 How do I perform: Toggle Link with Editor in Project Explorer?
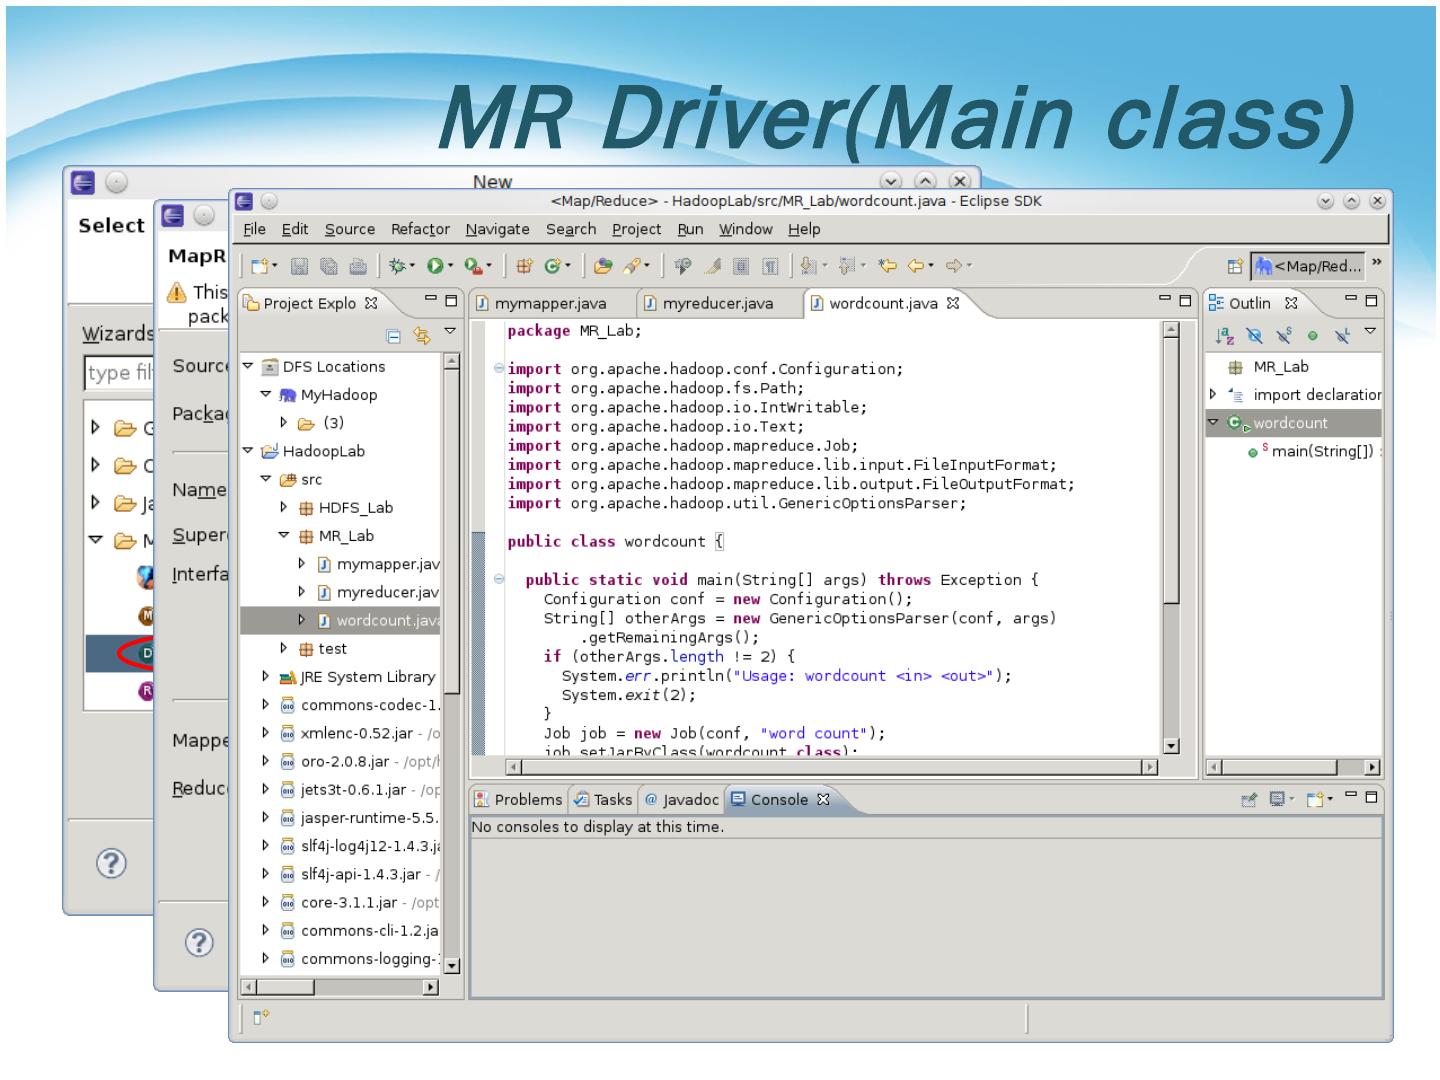(x=421, y=336)
